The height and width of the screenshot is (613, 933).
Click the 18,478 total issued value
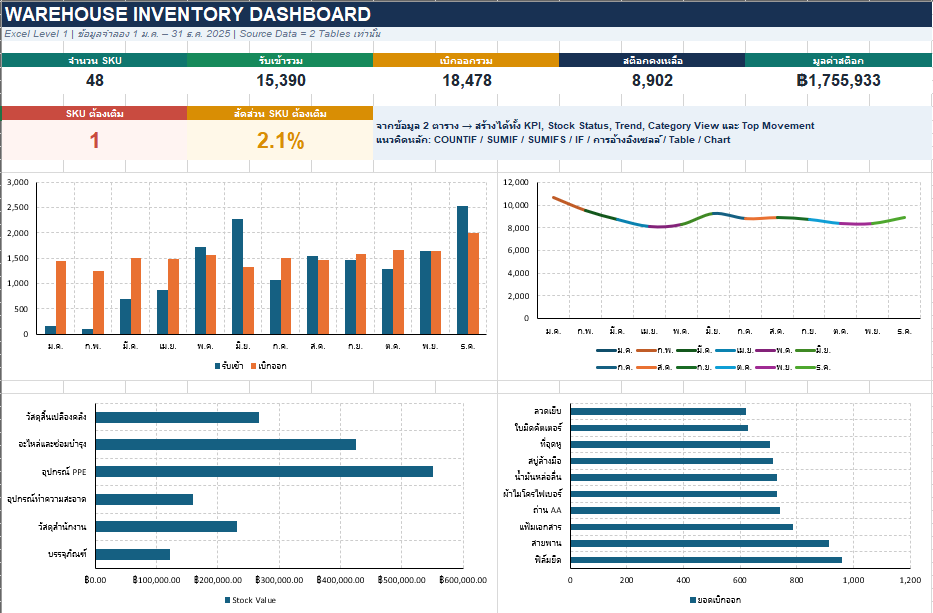point(466,80)
